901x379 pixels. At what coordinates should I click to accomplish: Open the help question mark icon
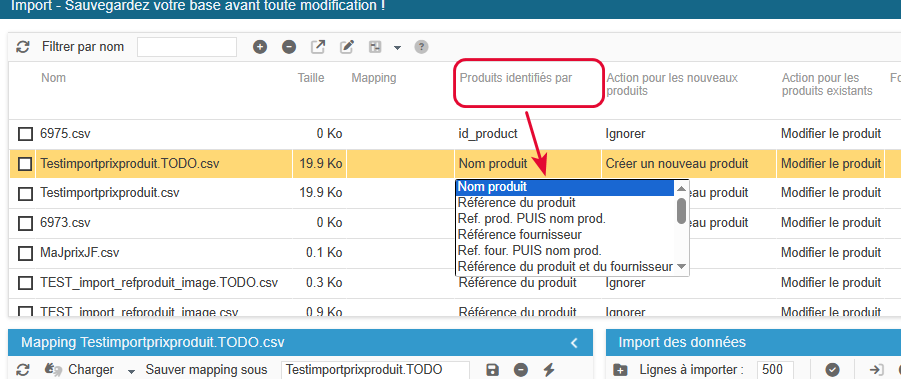tap(422, 47)
